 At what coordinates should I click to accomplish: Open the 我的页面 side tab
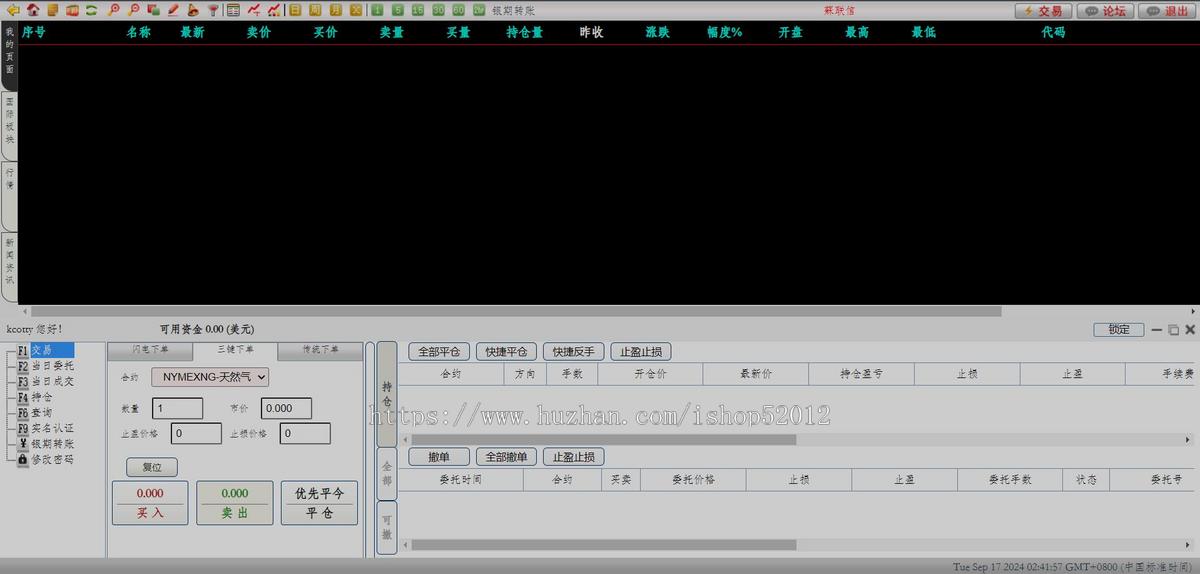point(9,57)
